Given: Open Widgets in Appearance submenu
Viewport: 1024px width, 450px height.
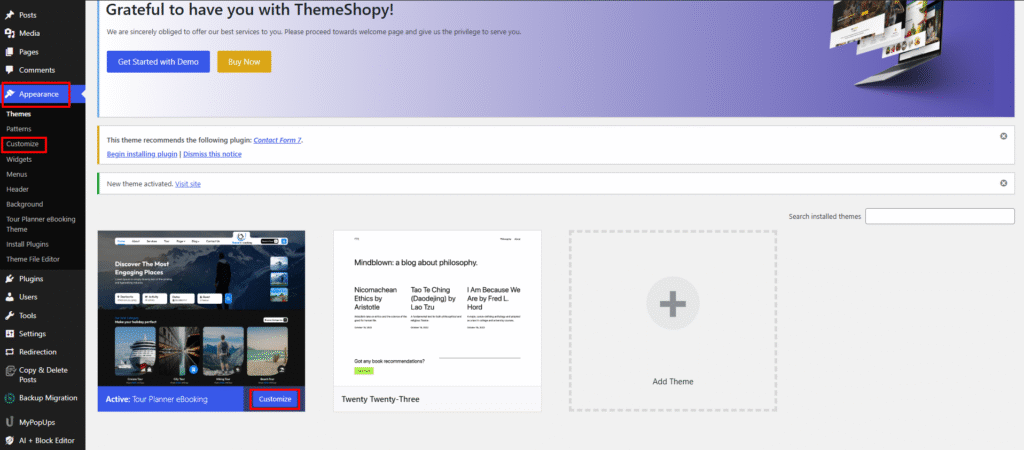Looking at the screenshot, I should click(x=20, y=159).
